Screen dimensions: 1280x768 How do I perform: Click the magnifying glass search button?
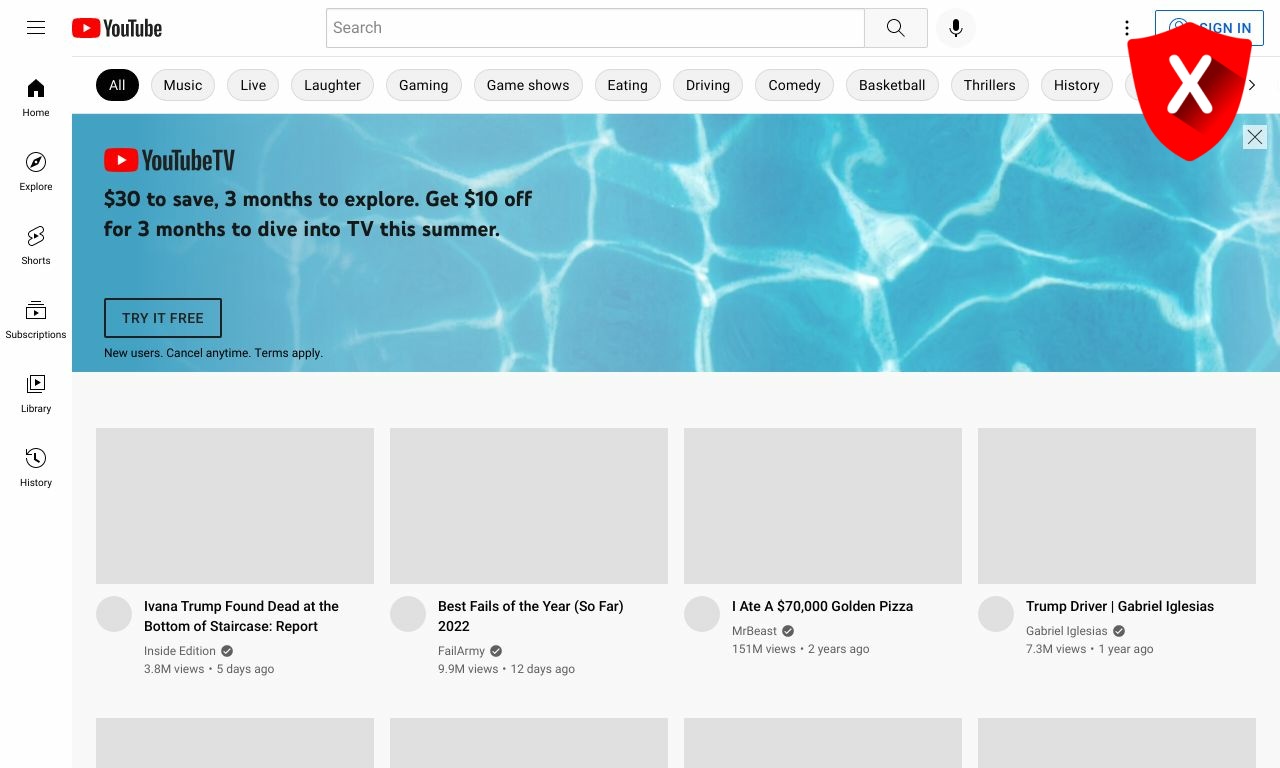[895, 28]
